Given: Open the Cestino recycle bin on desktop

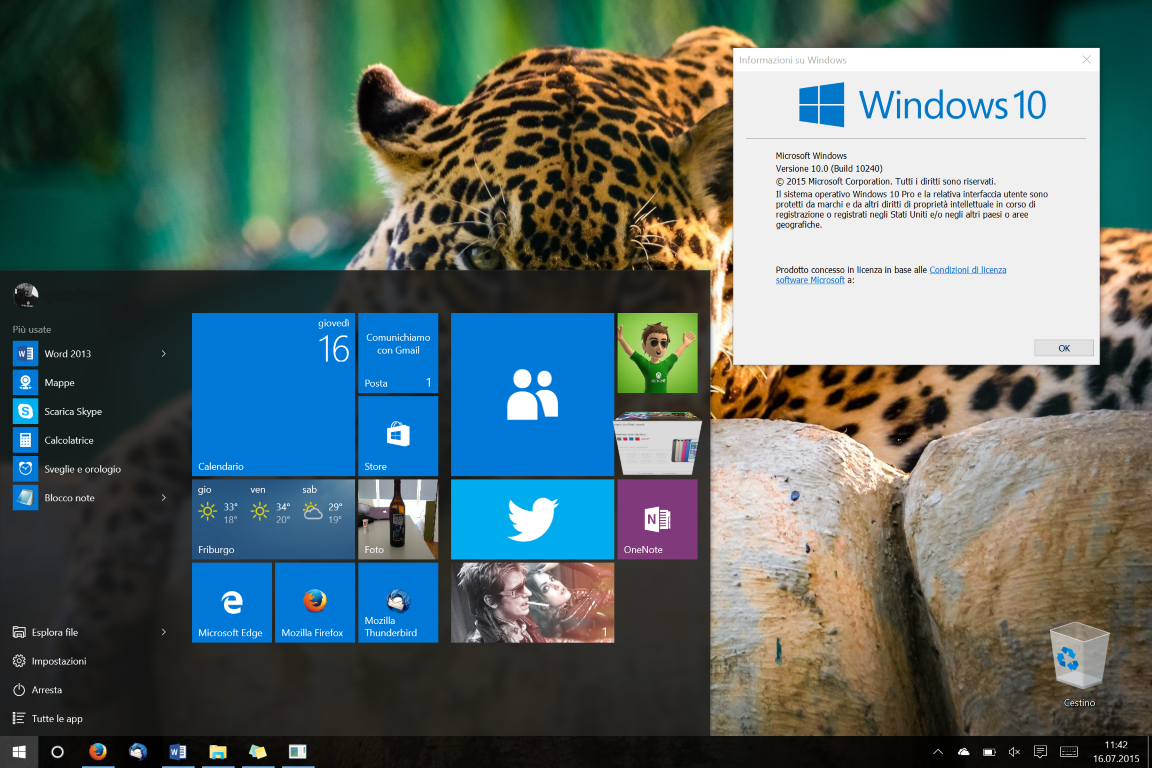Looking at the screenshot, I should 1079,664.
